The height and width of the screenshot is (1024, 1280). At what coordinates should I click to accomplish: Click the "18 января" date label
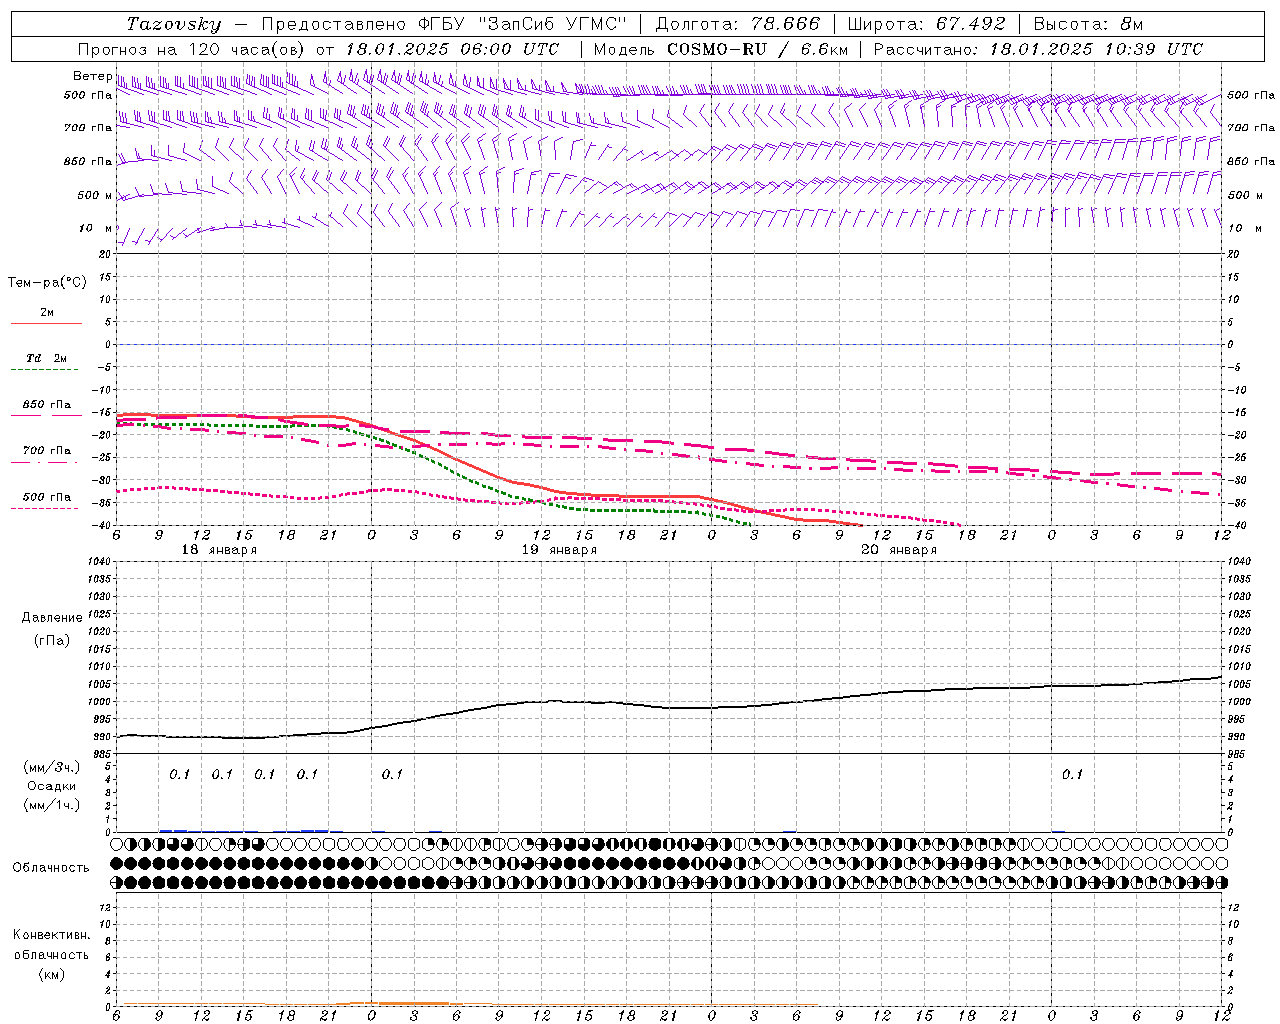coord(219,550)
